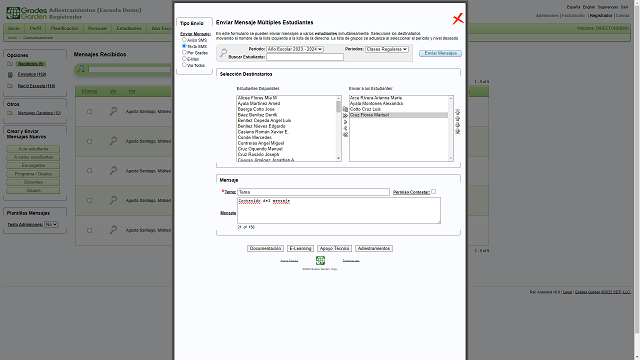View fifth received message magnifier icon
The image size is (640, 360).
pos(113,230)
